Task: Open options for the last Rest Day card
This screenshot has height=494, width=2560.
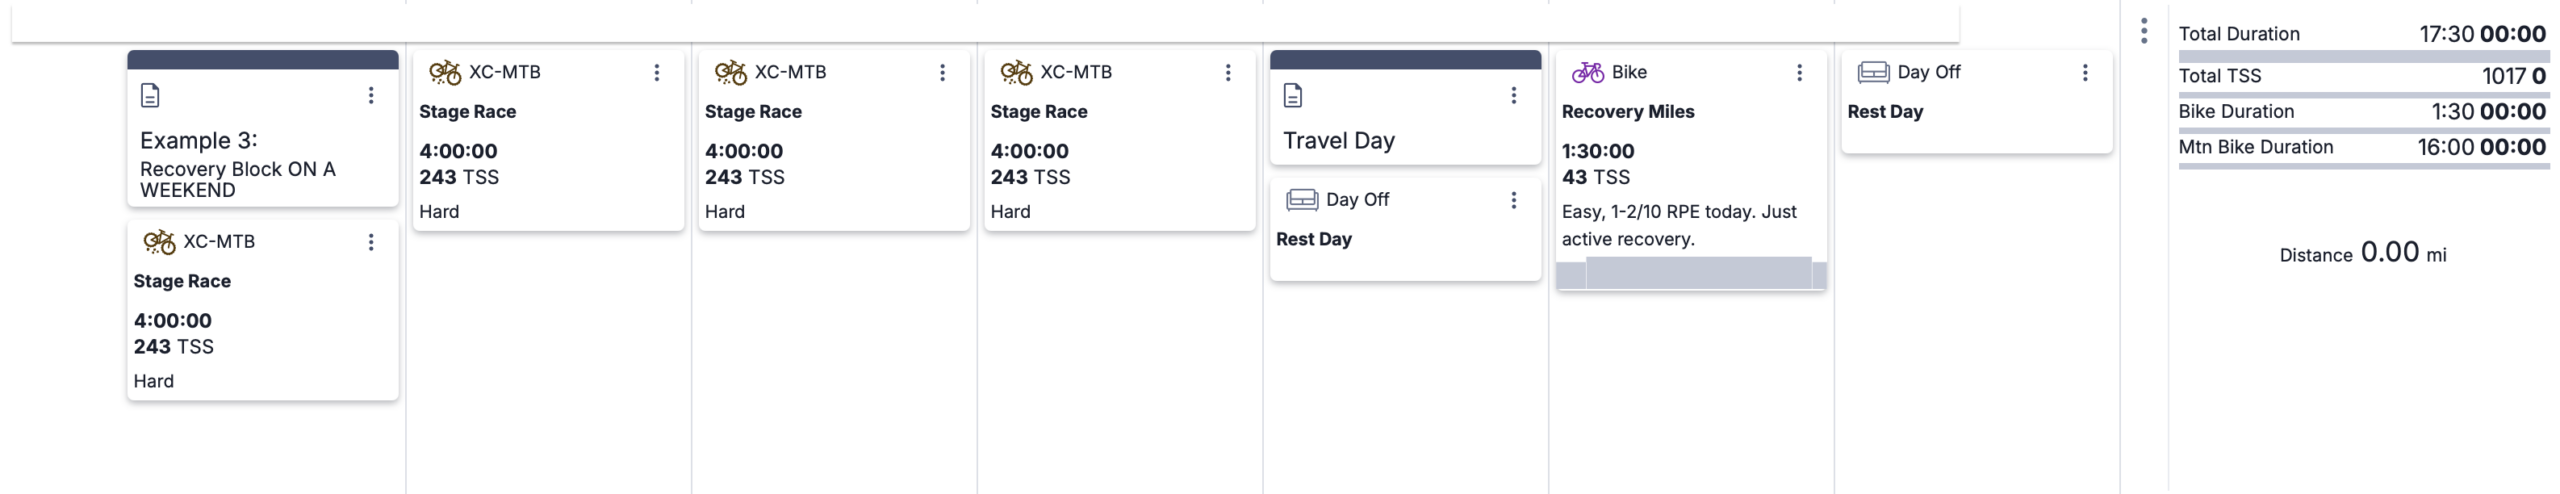Action: (2085, 72)
